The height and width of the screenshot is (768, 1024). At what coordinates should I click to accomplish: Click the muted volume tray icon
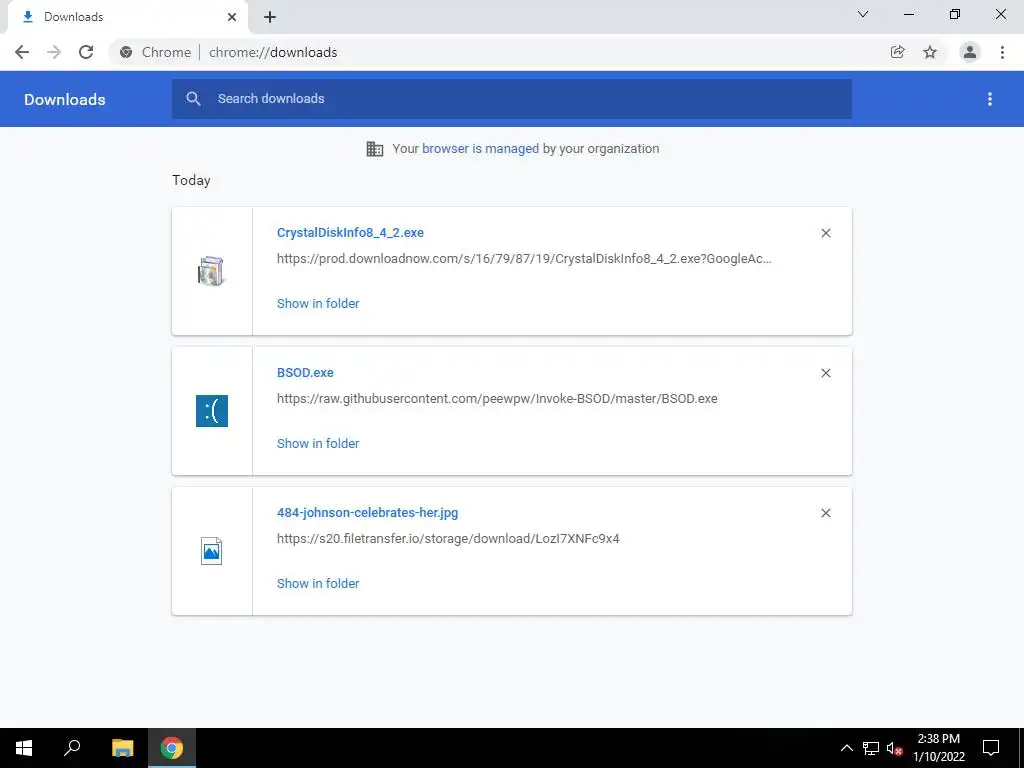pyautogui.click(x=895, y=748)
